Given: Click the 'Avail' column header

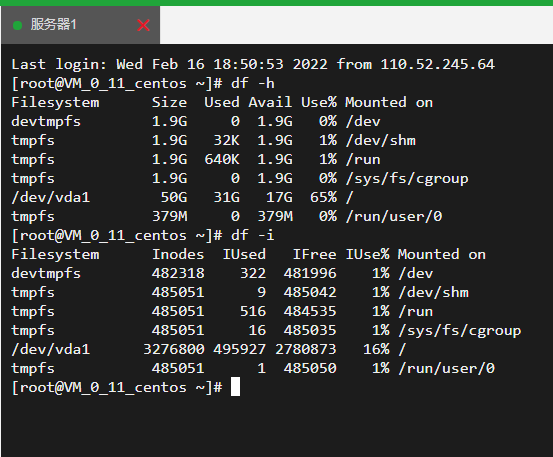Looking at the screenshot, I should [270, 103].
